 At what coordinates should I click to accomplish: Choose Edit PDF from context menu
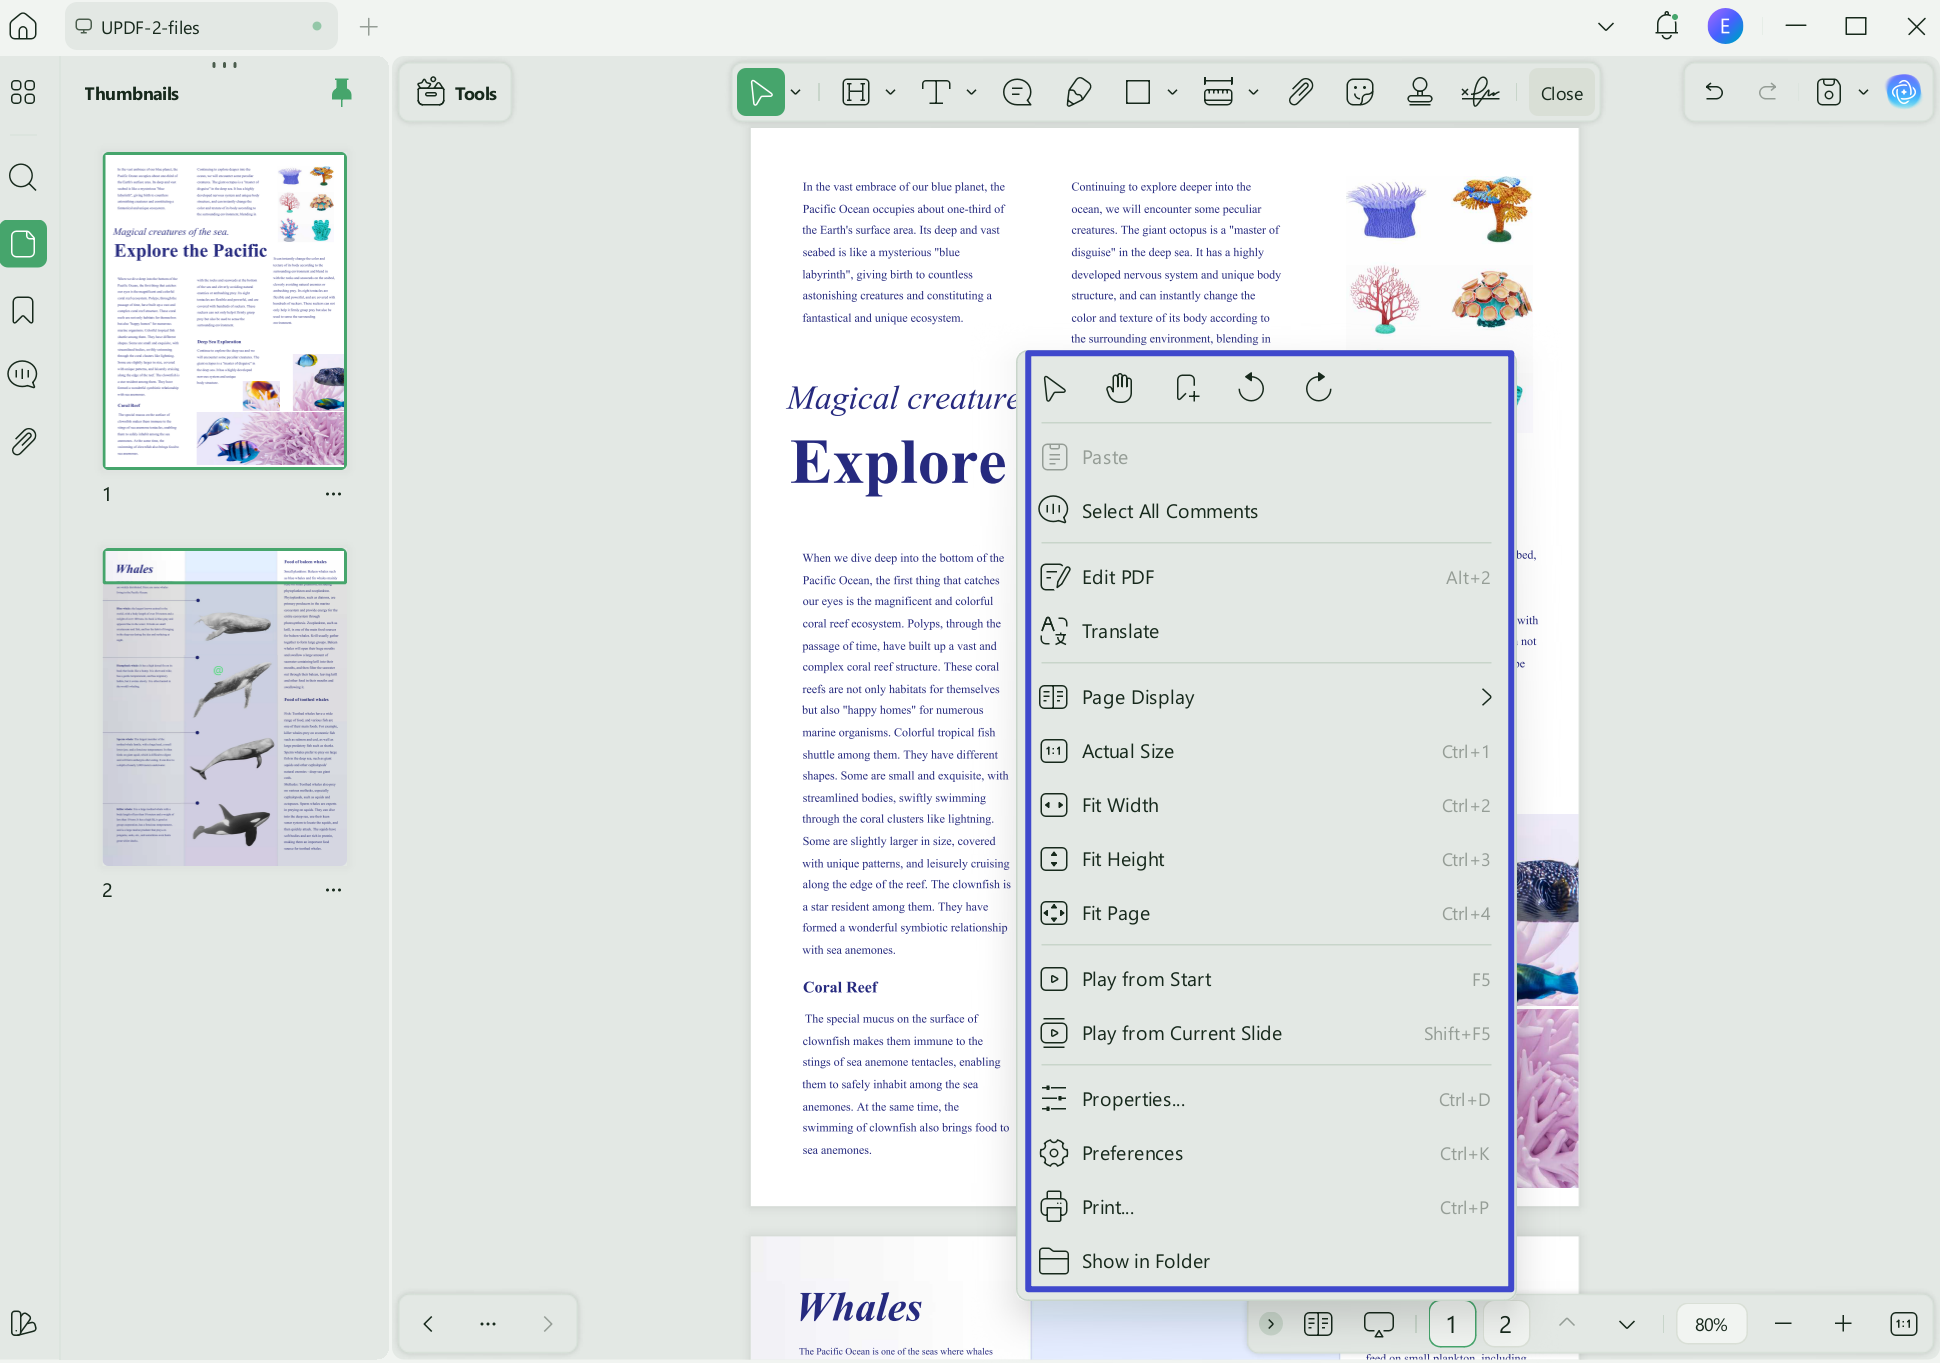(1266, 577)
